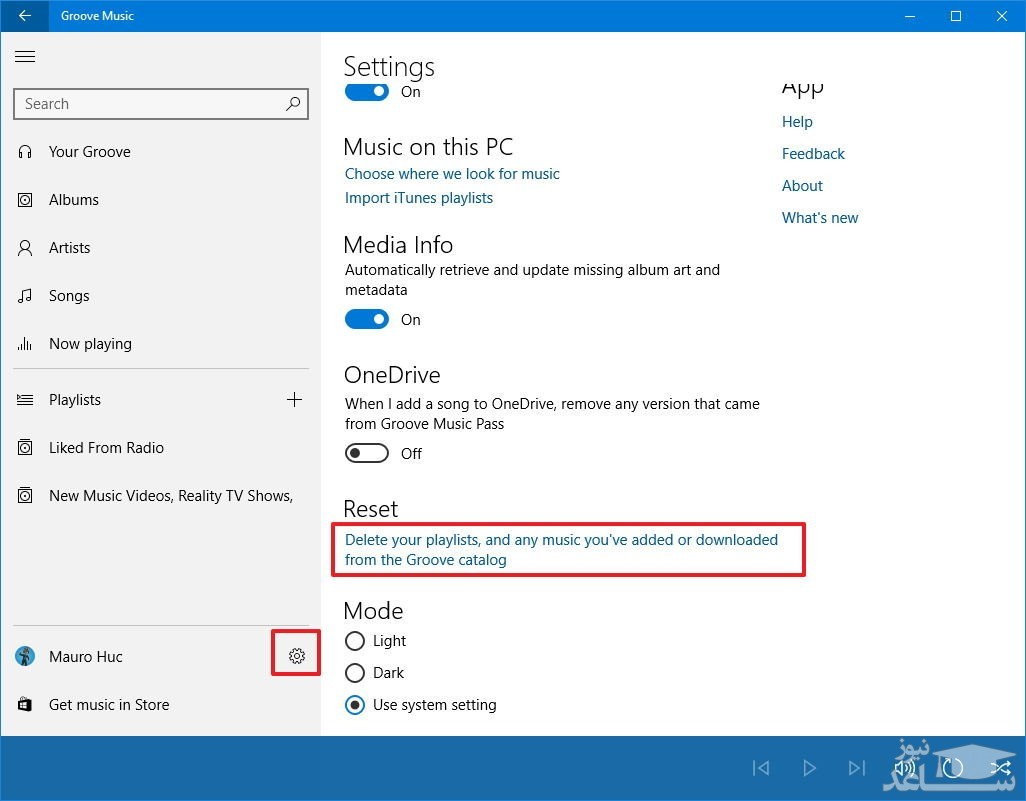Click the Delete your playlists reset link
Image resolution: width=1026 pixels, height=801 pixels.
click(561, 549)
